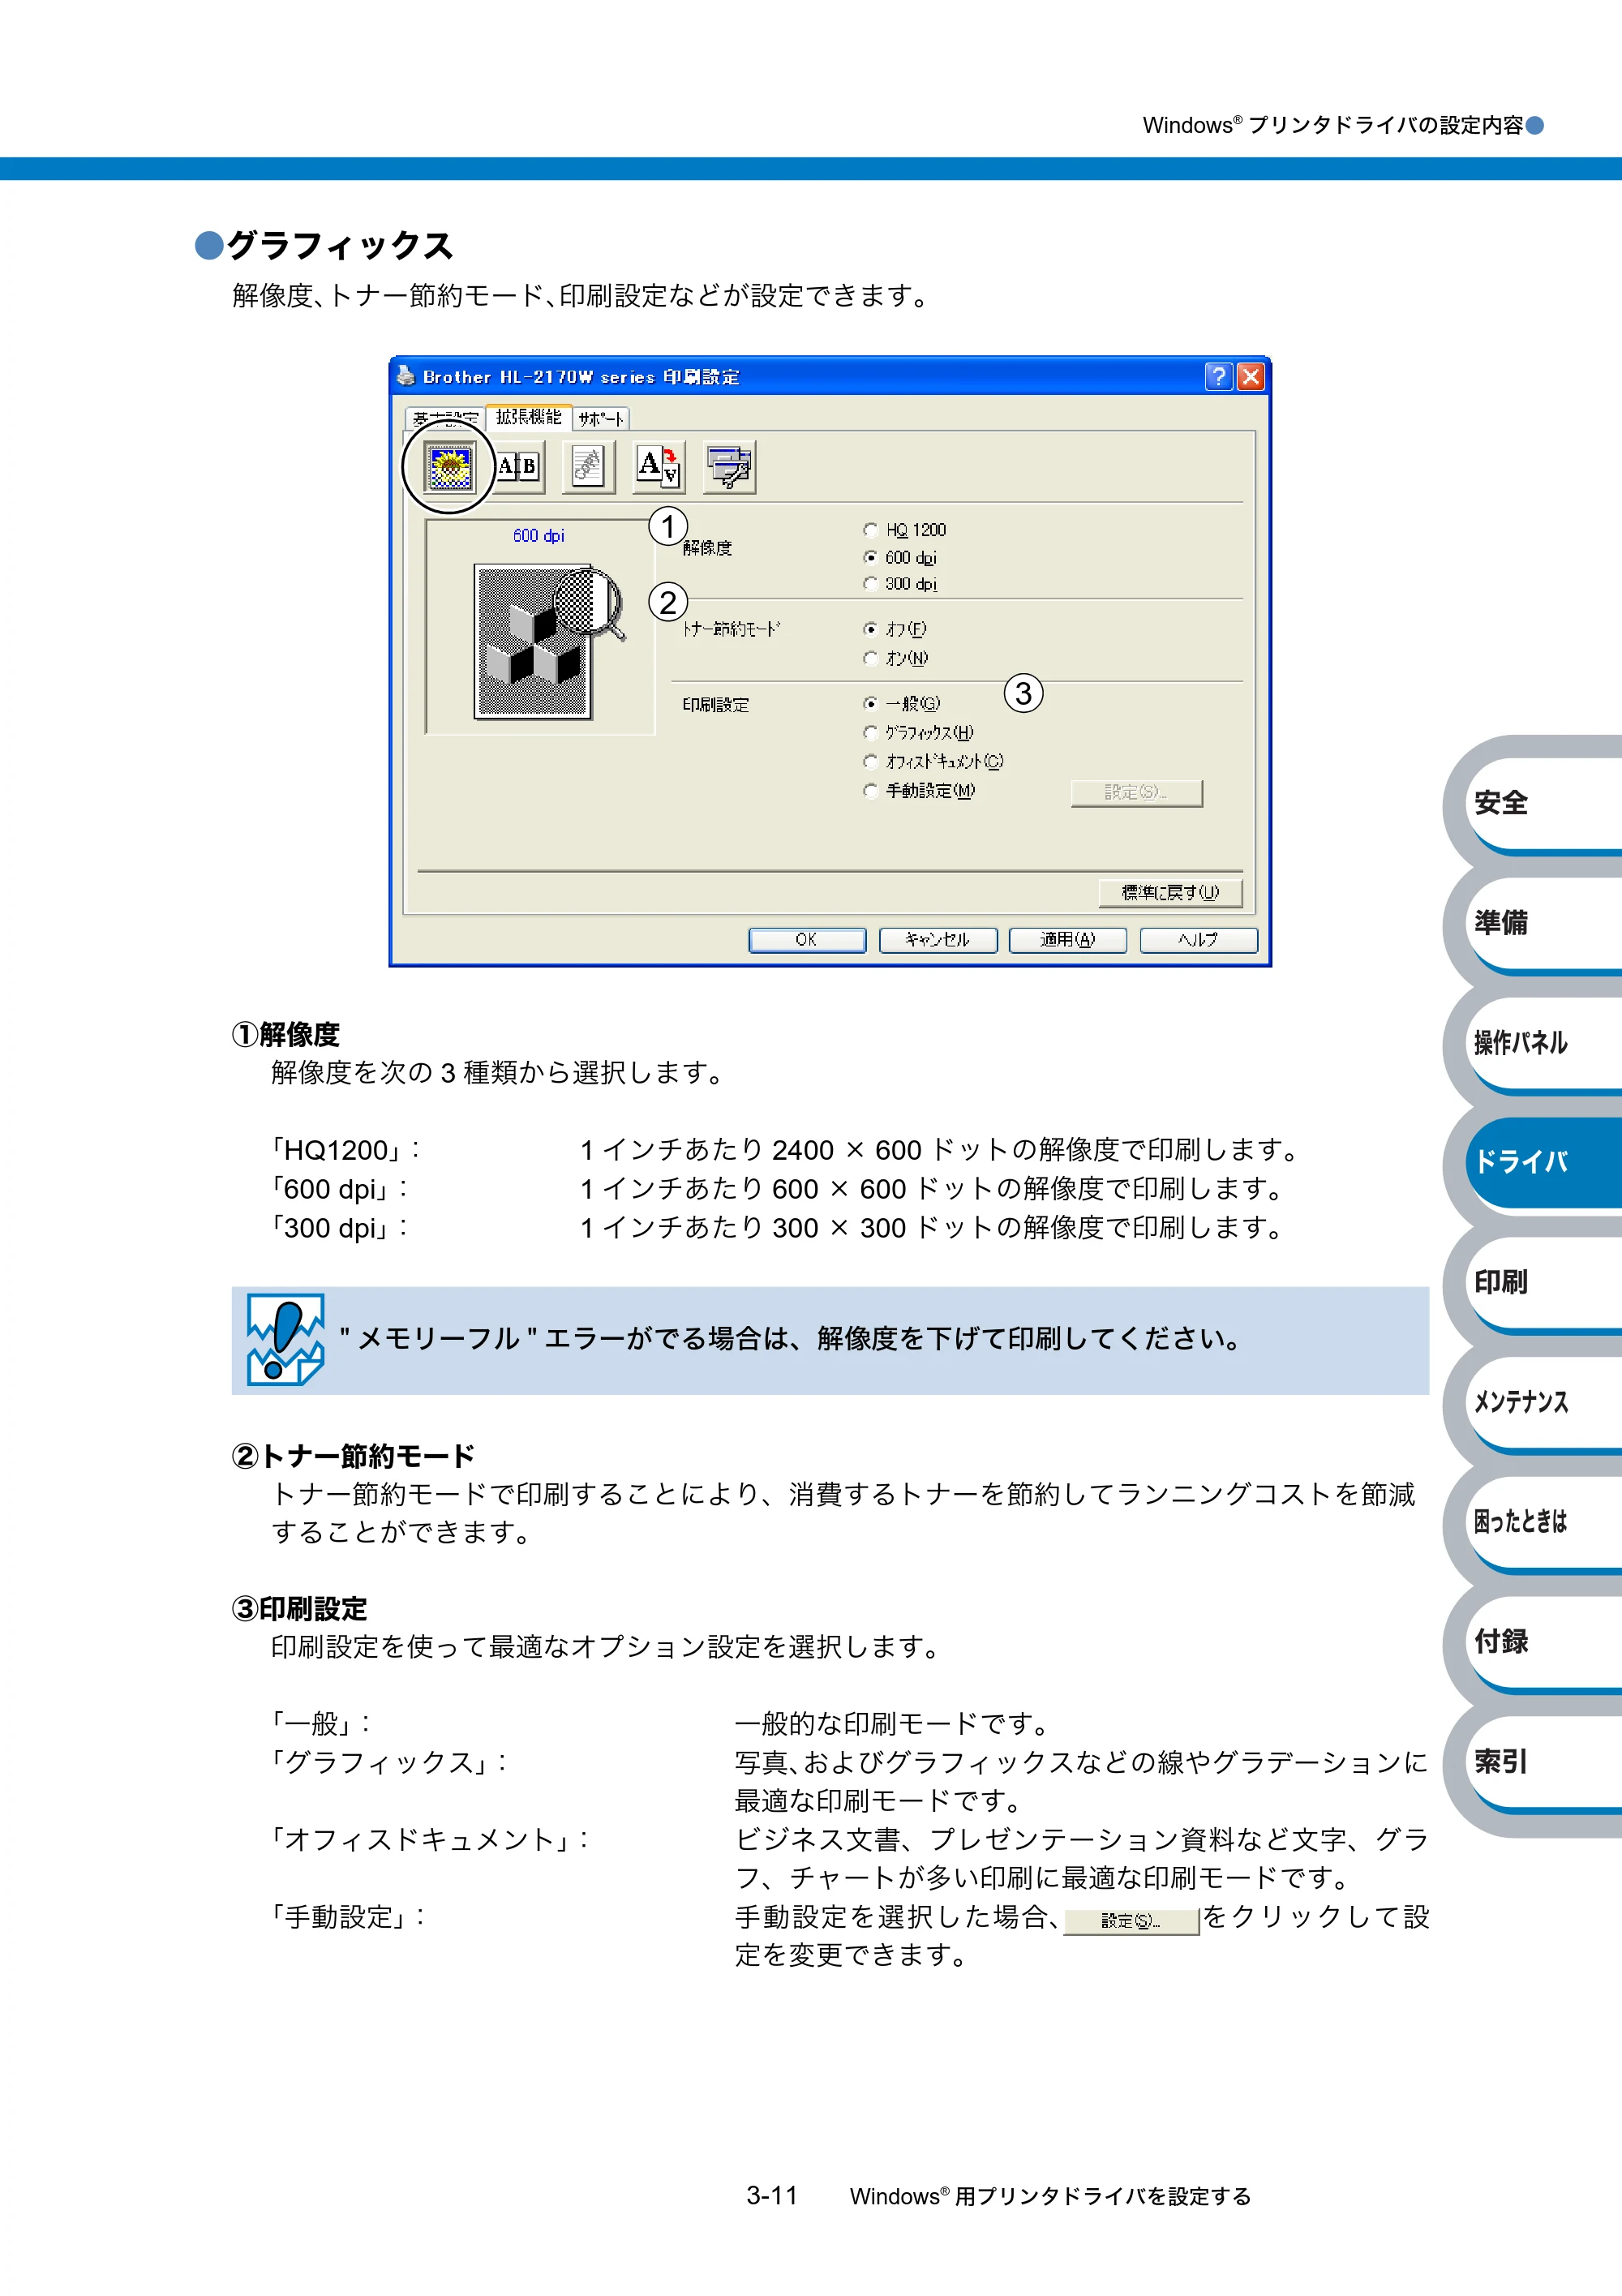Select 300 dpi resolution radio button
Viewport: 1622px width, 2296px height.
[x=871, y=584]
